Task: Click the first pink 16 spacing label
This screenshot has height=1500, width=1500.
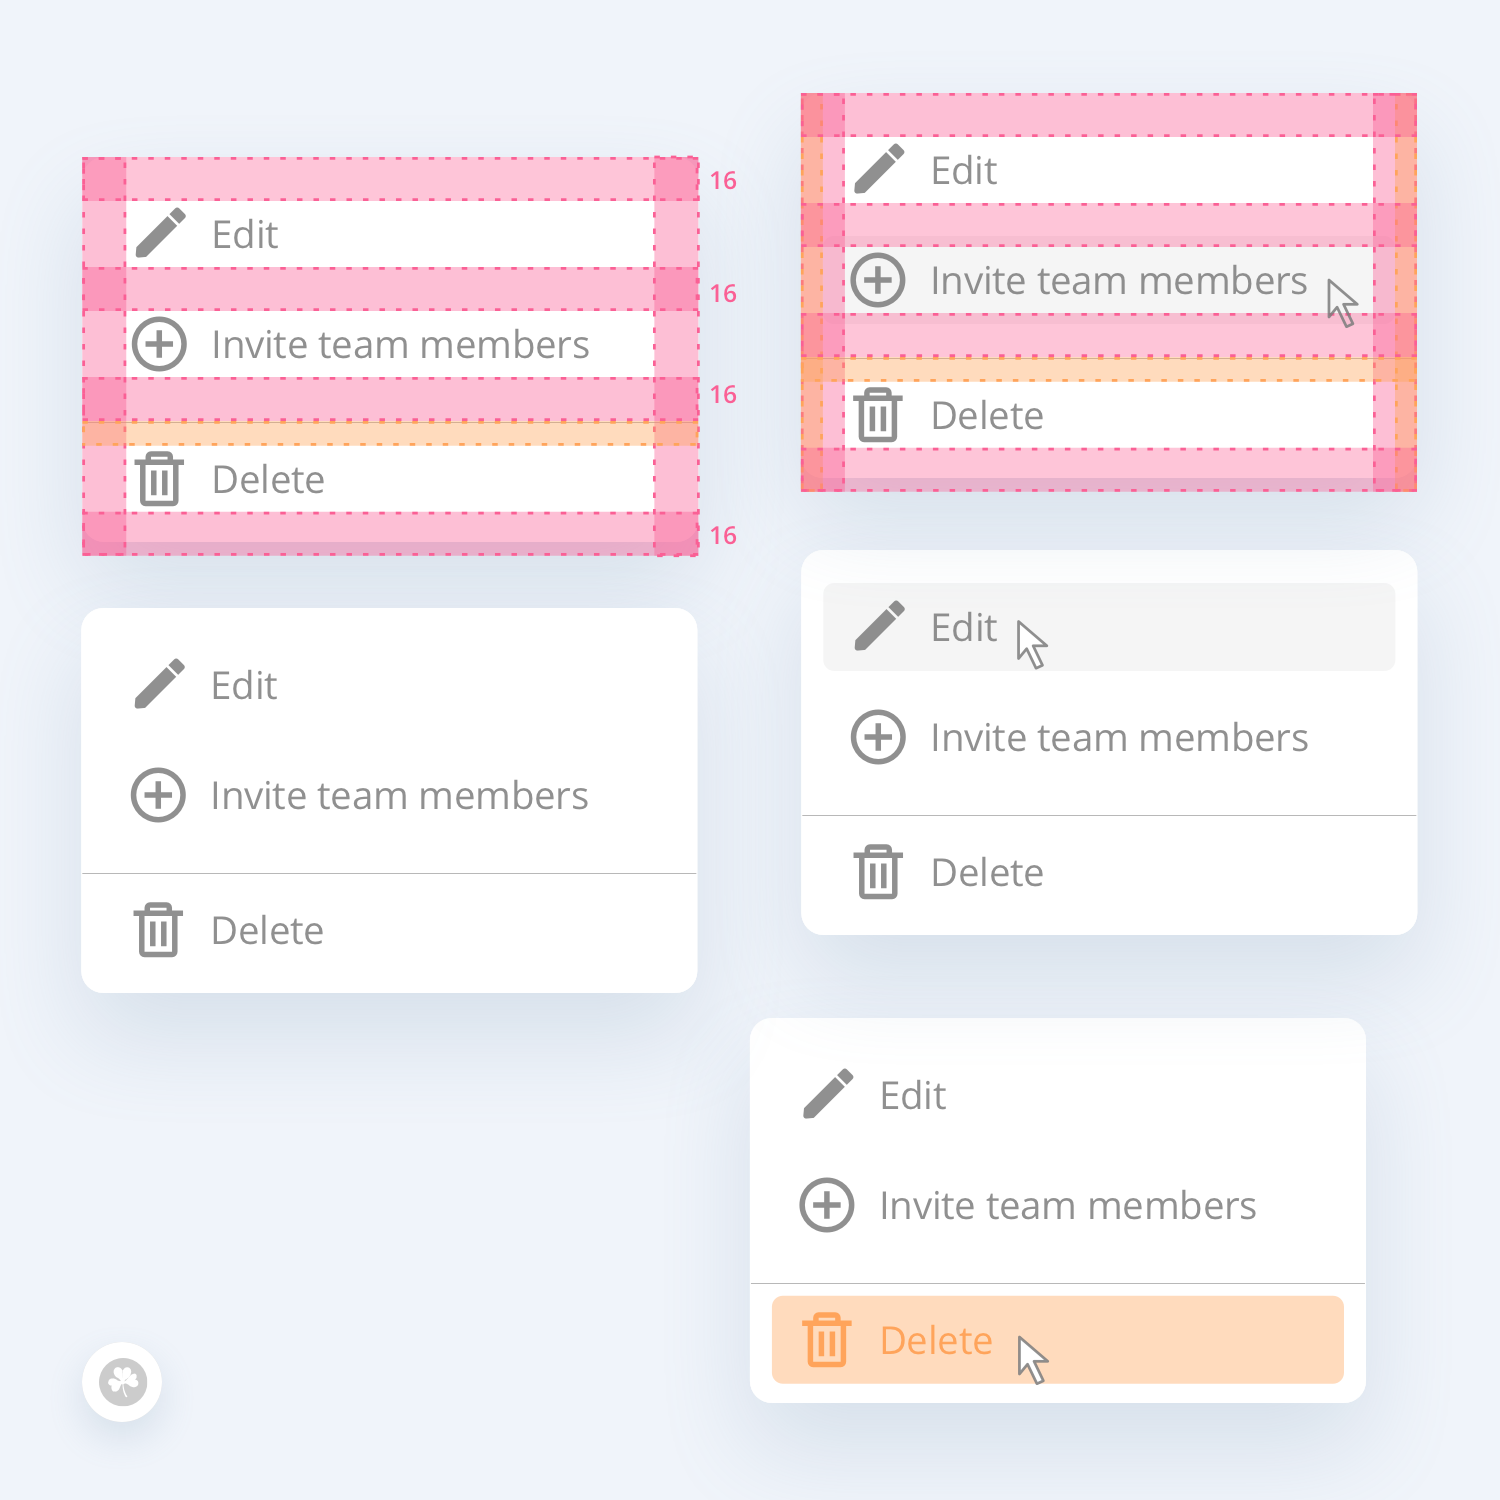Action: pos(723,180)
